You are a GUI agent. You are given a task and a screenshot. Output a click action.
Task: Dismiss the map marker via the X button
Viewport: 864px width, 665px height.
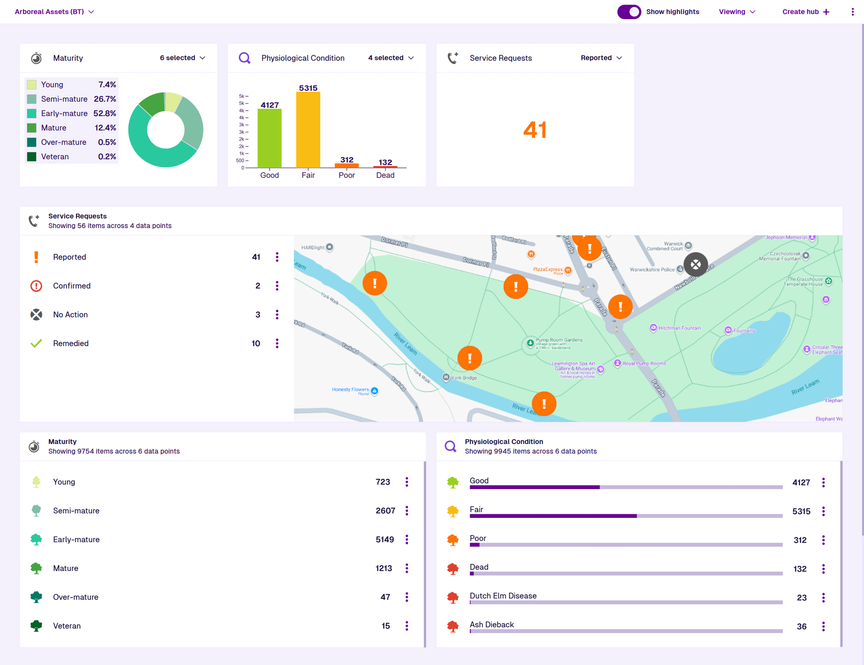[696, 264]
